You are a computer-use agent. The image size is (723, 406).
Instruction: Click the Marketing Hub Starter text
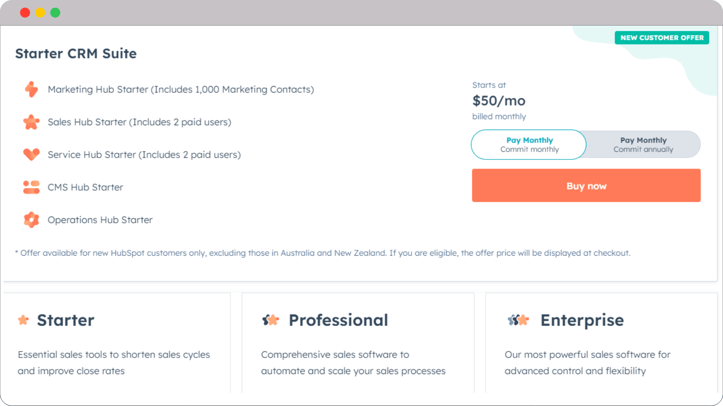coord(180,90)
